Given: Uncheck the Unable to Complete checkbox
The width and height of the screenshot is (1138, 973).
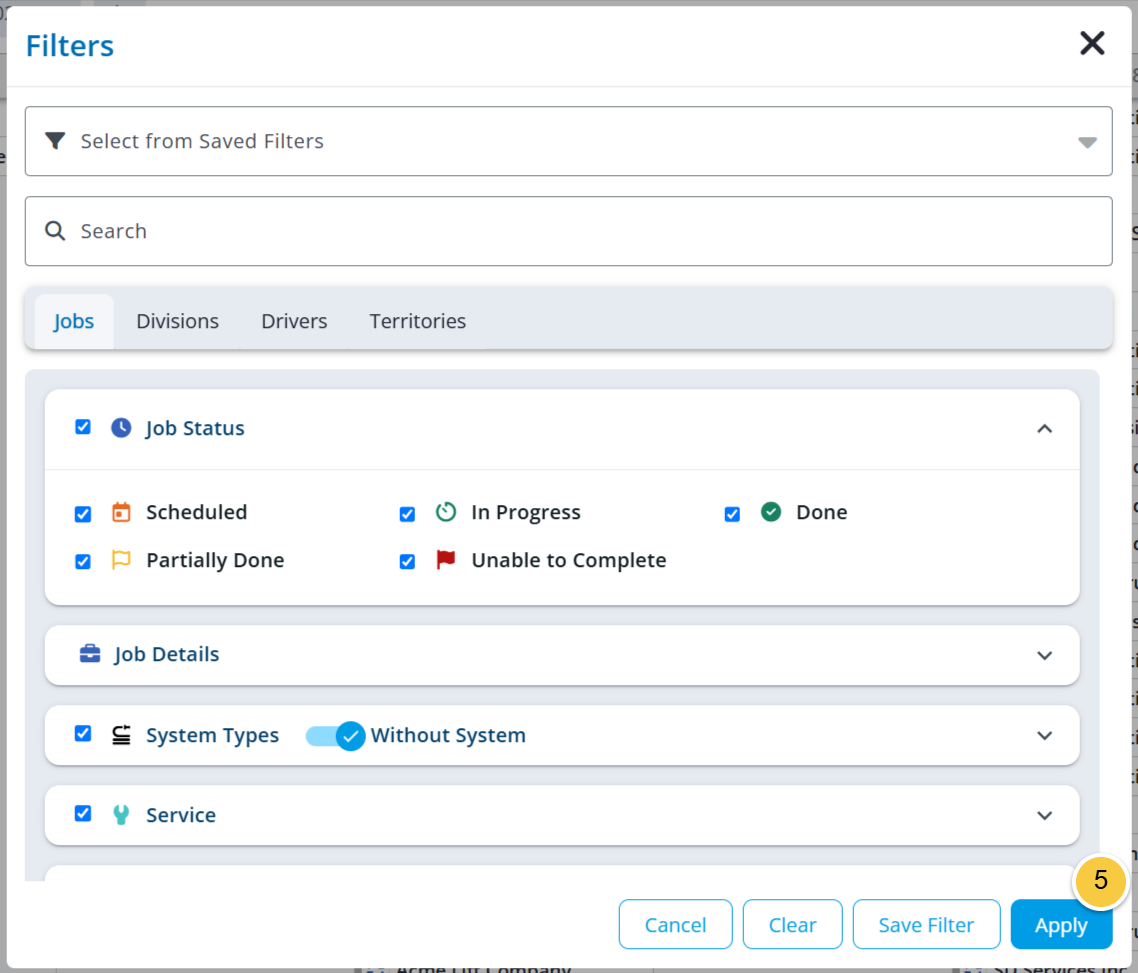Looking at the screenshot, I should click(x=407, y=562).
